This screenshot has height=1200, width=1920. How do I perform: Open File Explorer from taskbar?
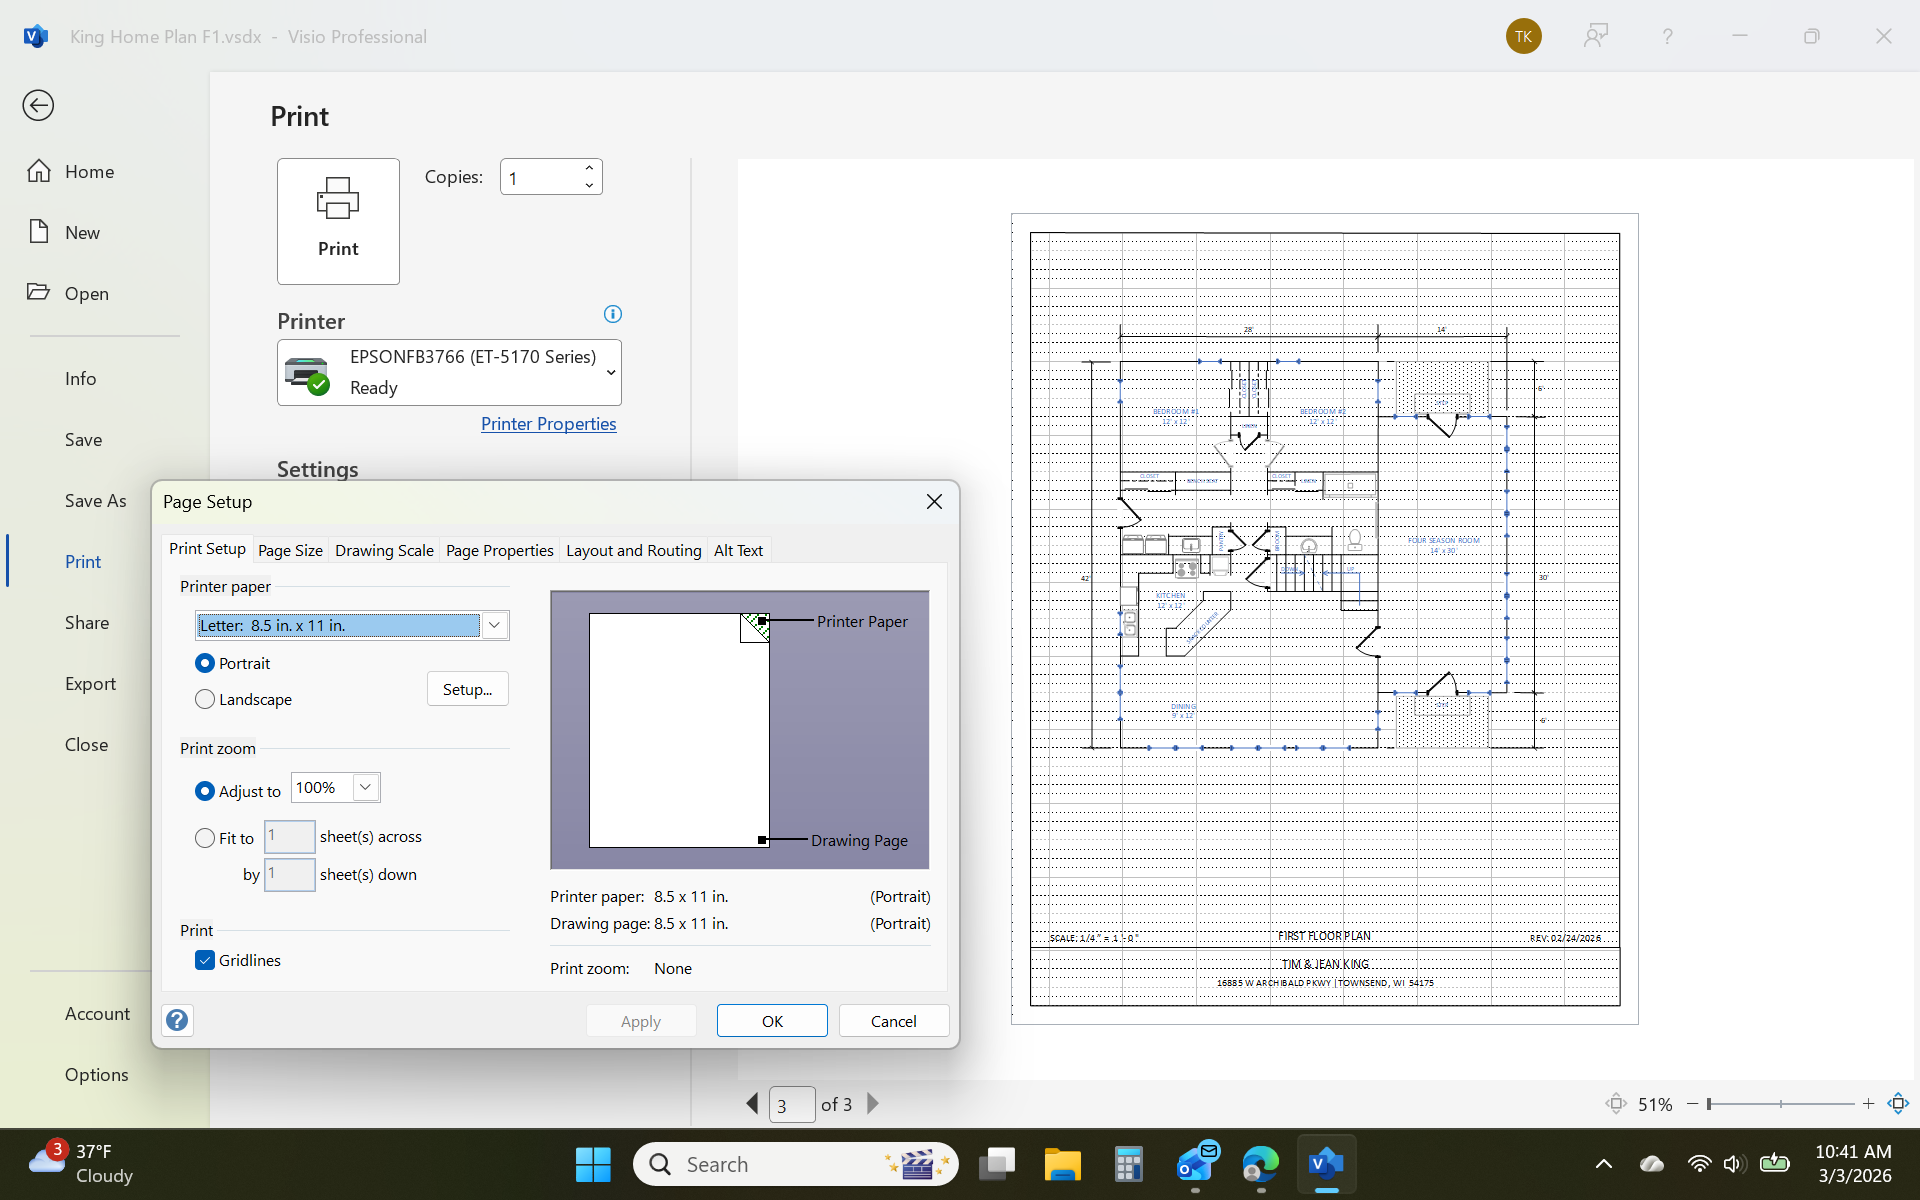[1062, 1164]
